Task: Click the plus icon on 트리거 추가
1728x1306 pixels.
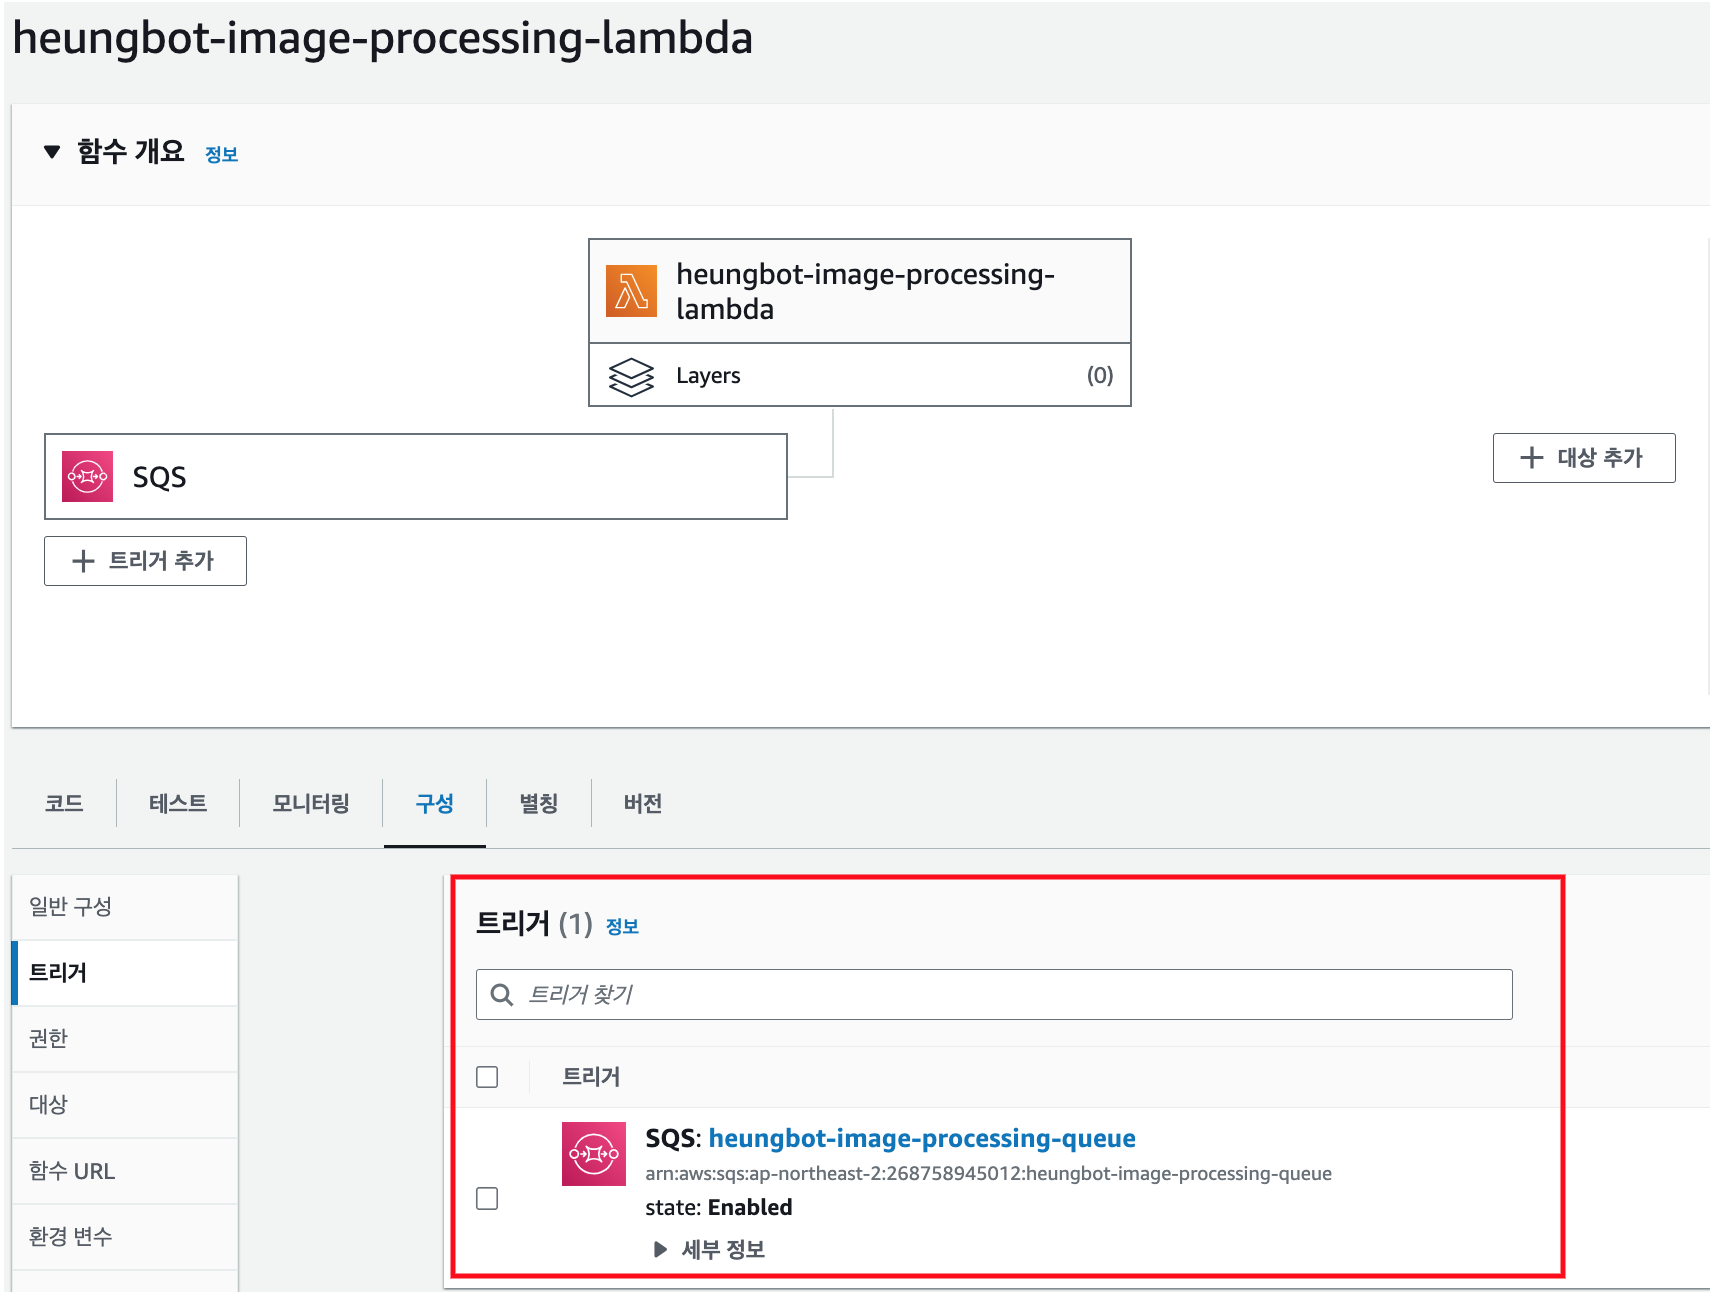Action: pos(83,561)
